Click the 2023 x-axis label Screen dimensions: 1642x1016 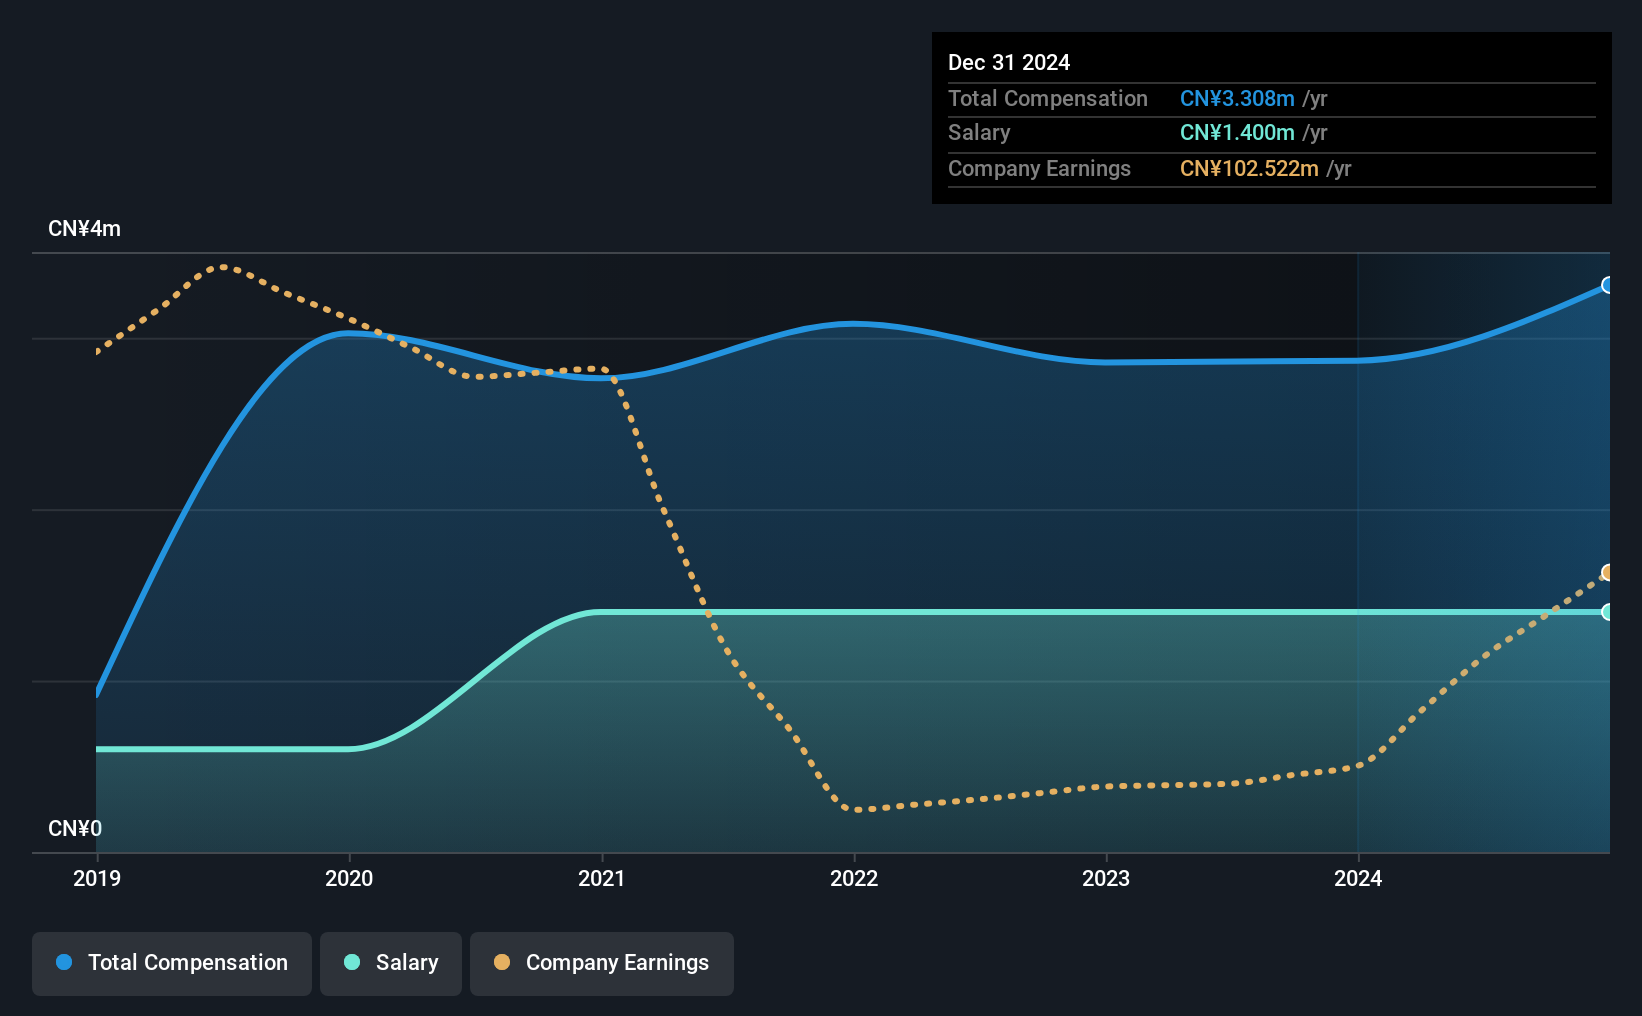tap(1106, 878)
